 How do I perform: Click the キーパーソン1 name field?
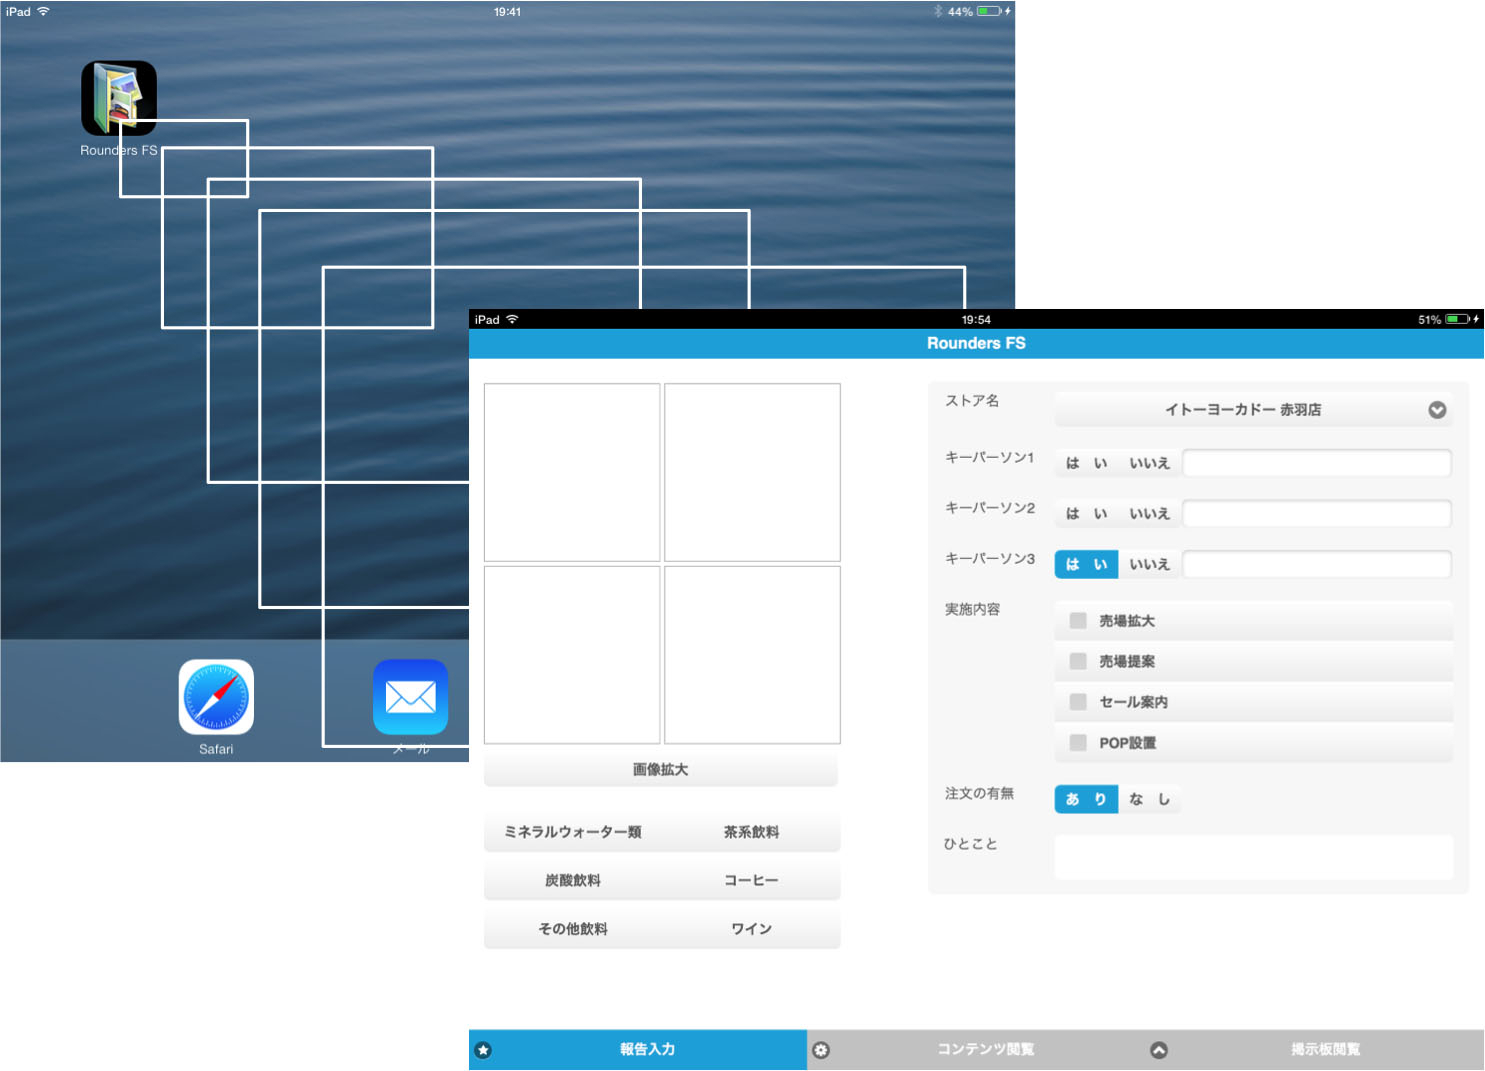[x=1317, y=463]
